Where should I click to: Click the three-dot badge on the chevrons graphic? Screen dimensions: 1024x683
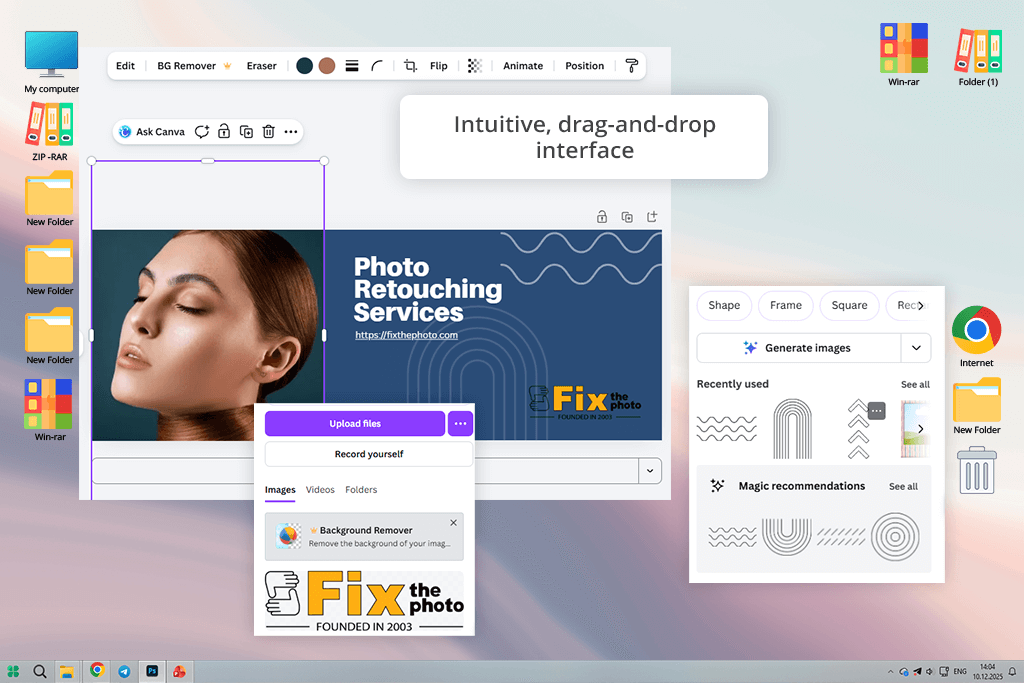click(876, 411)
